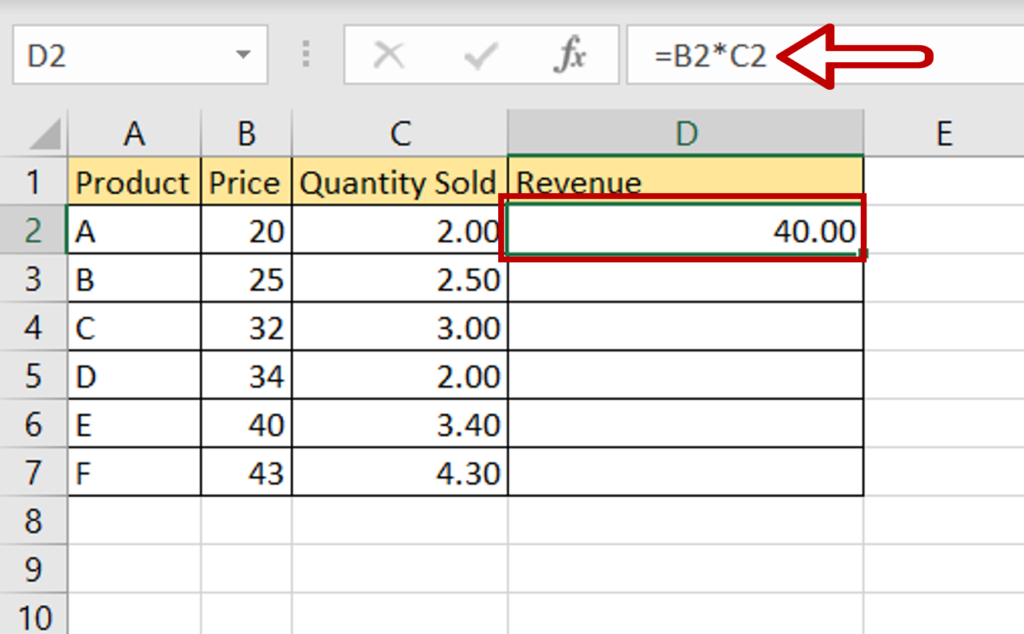Select row 10 header
1024x634 pixels.
point(34,615)
